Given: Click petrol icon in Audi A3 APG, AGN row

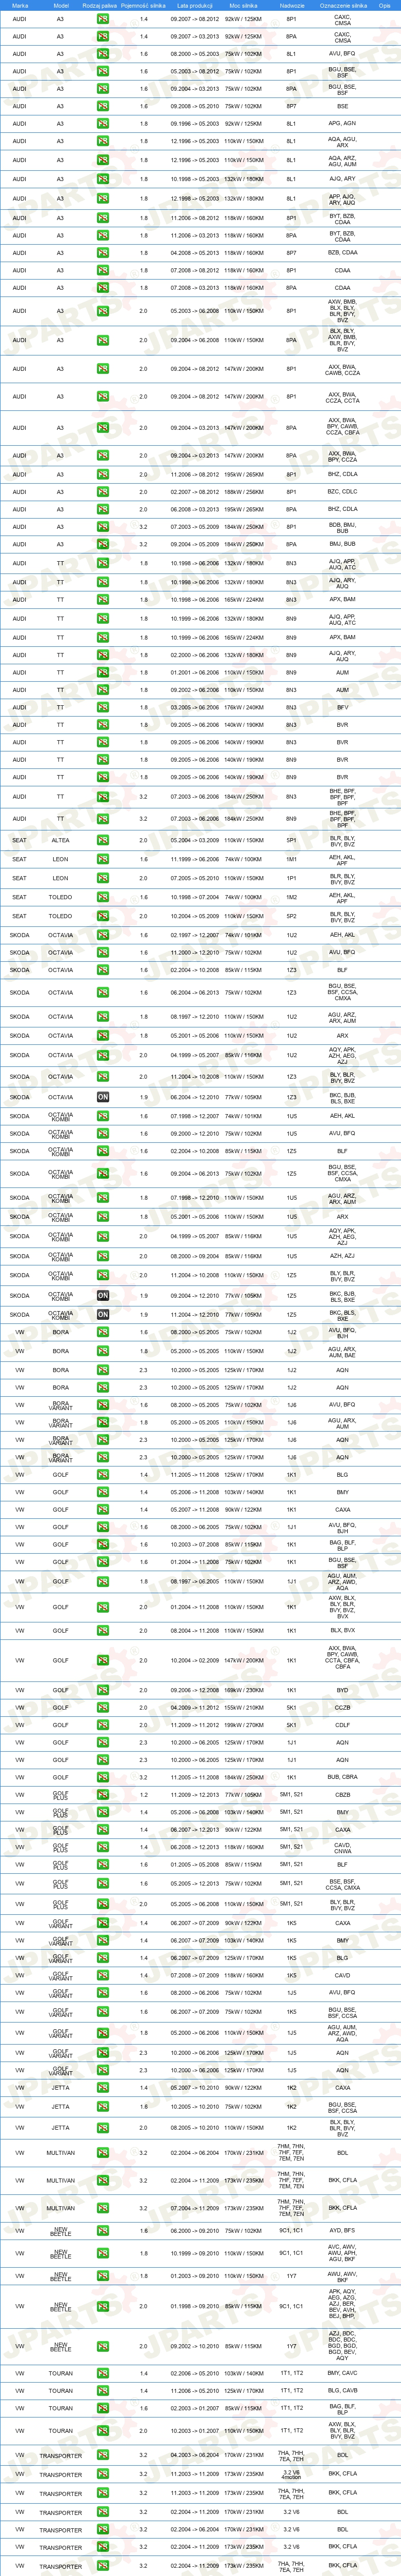Looking at the screenshot, I should (103, 123).
